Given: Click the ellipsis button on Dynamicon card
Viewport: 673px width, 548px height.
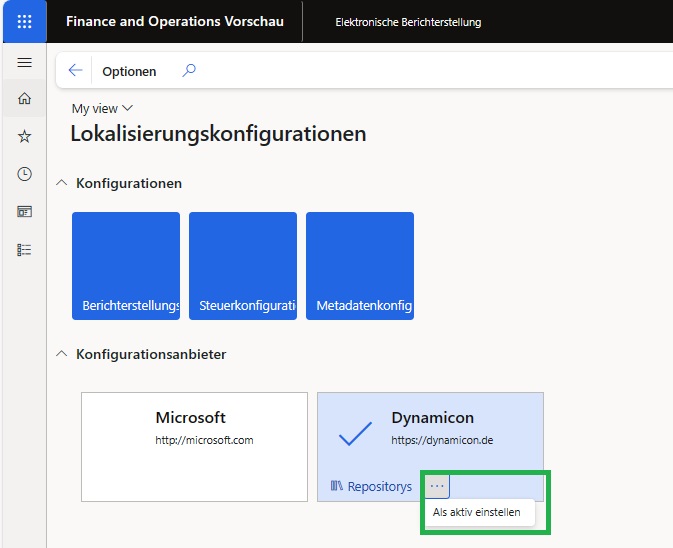Looking at the screenshot, I should (x=437, y=486).
